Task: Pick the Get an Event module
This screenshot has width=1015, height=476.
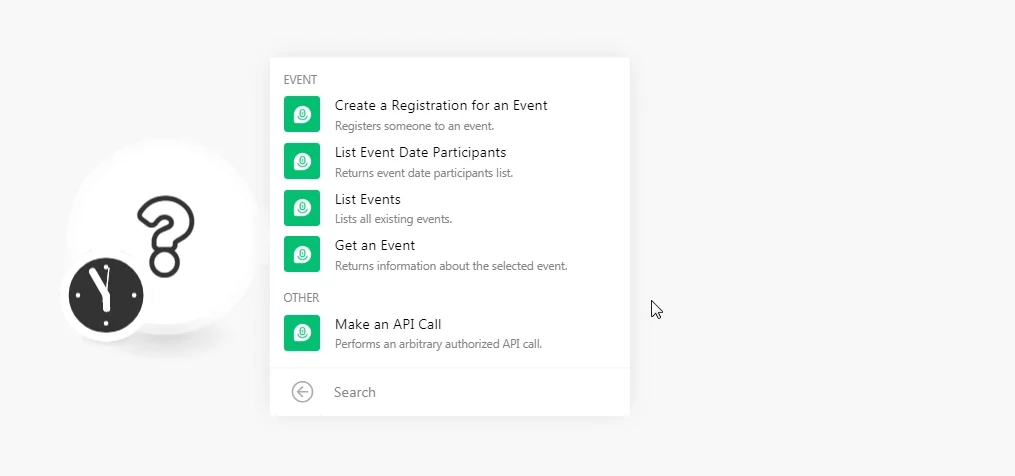Action: tap(450, 254)
